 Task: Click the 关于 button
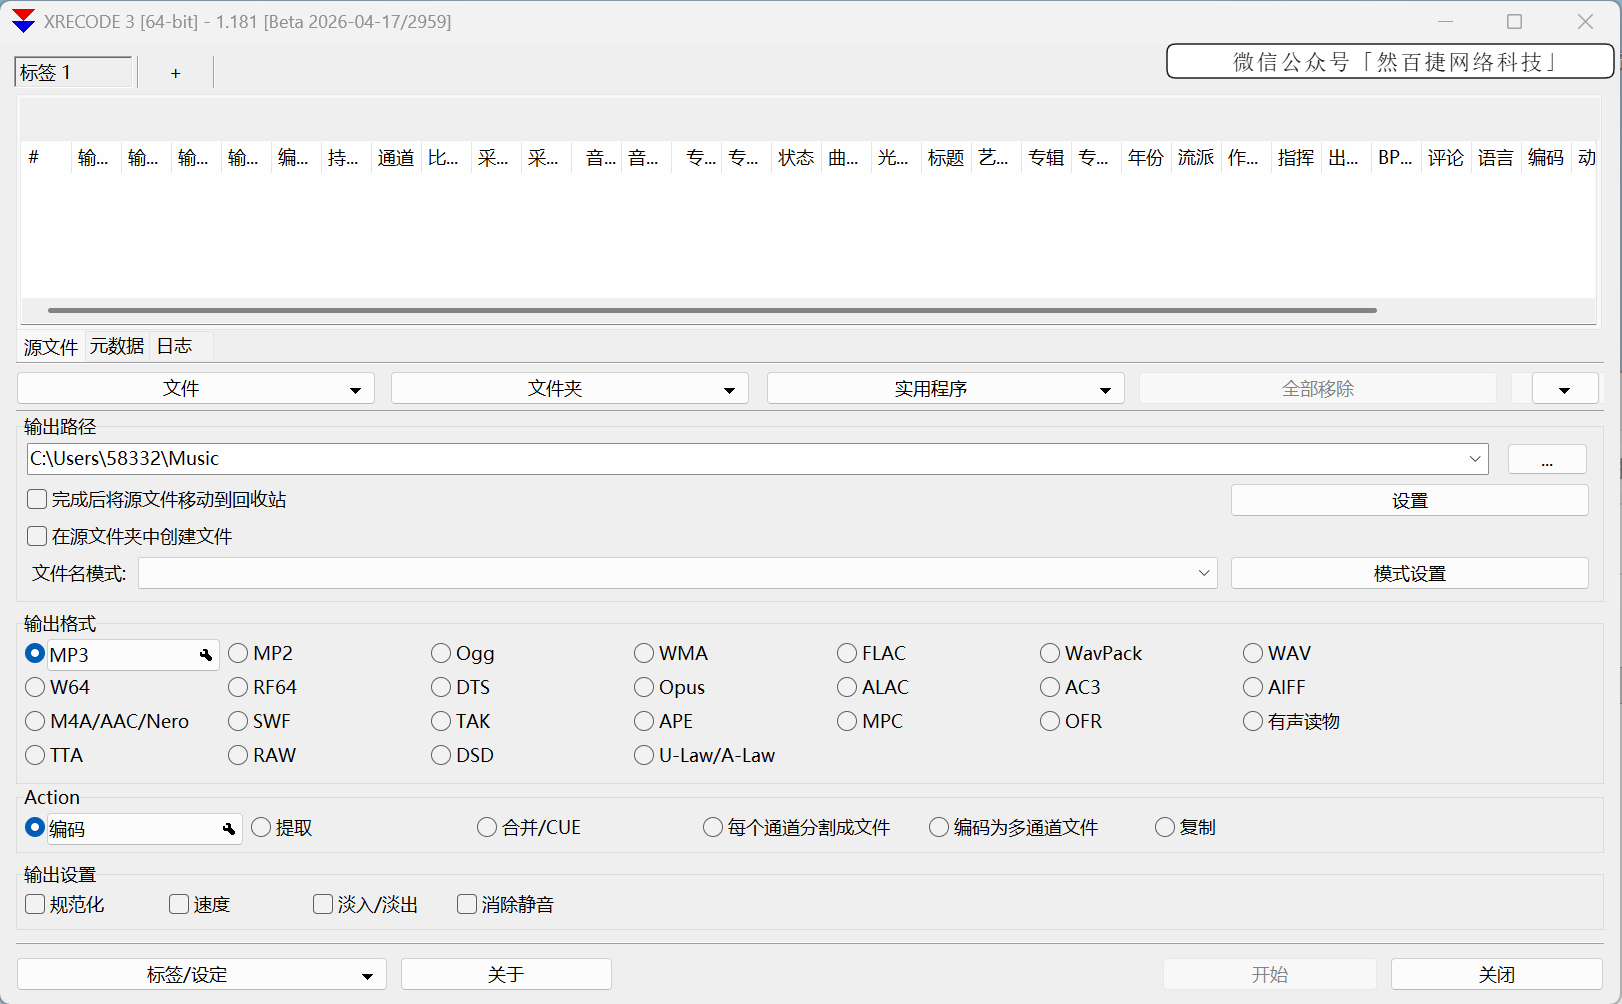(x=506, y=973)
